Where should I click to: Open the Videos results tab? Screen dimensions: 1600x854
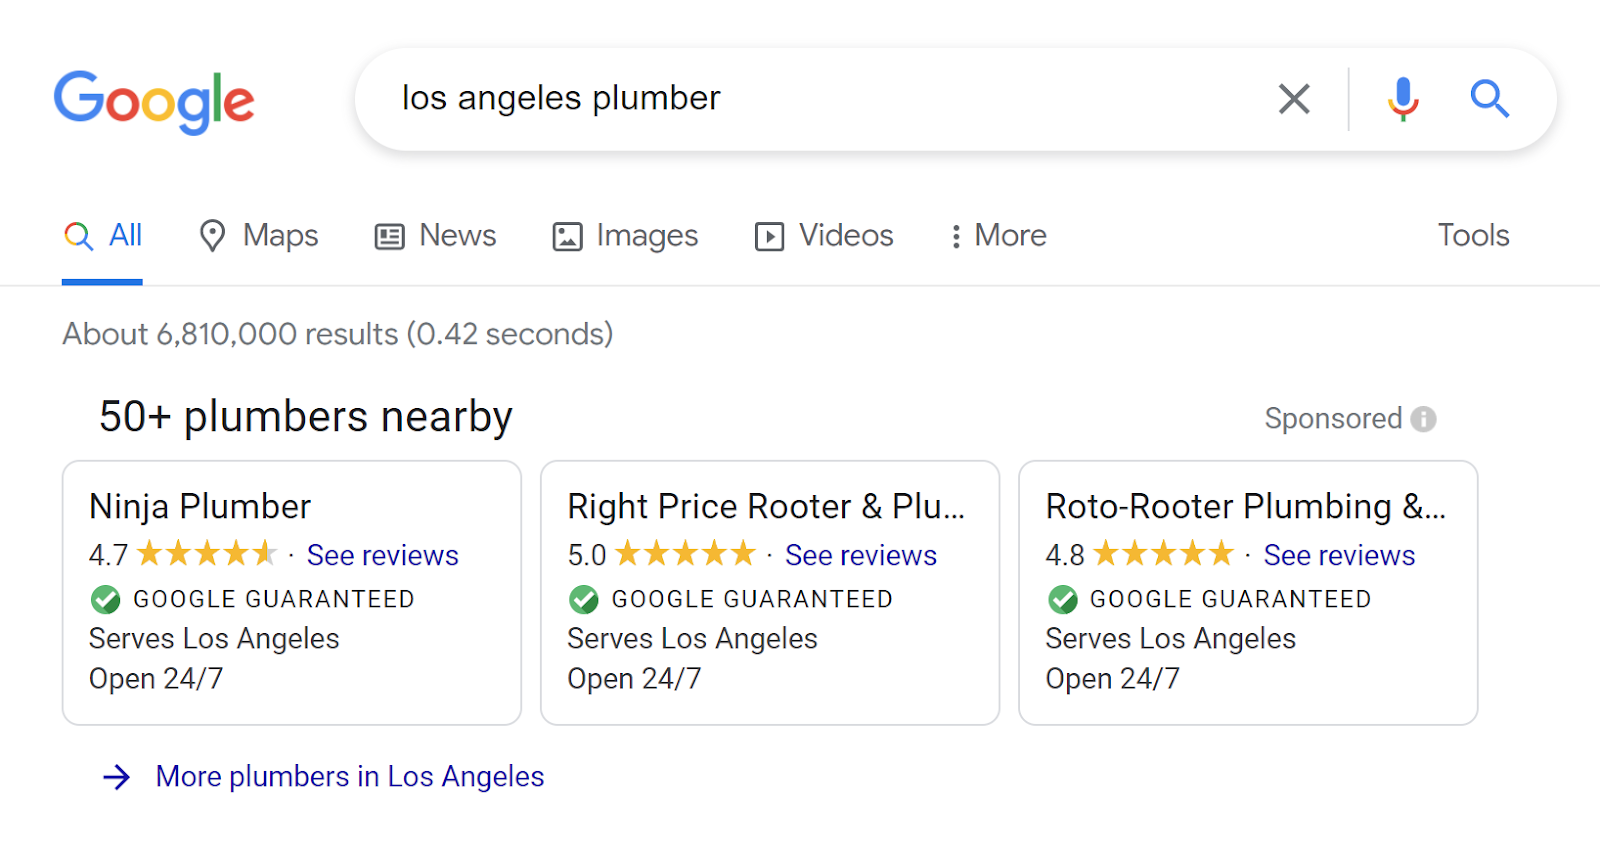[824, 236]
